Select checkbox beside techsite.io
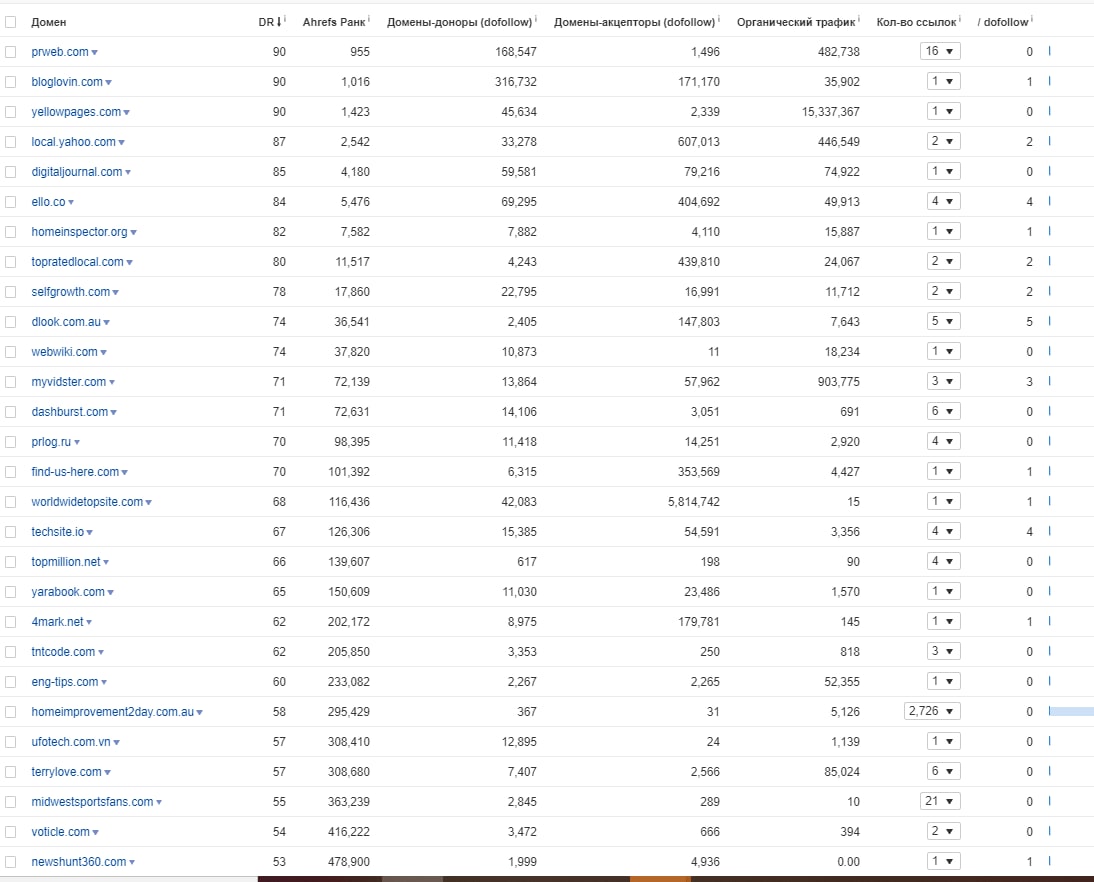 click(x=10, y=532)
